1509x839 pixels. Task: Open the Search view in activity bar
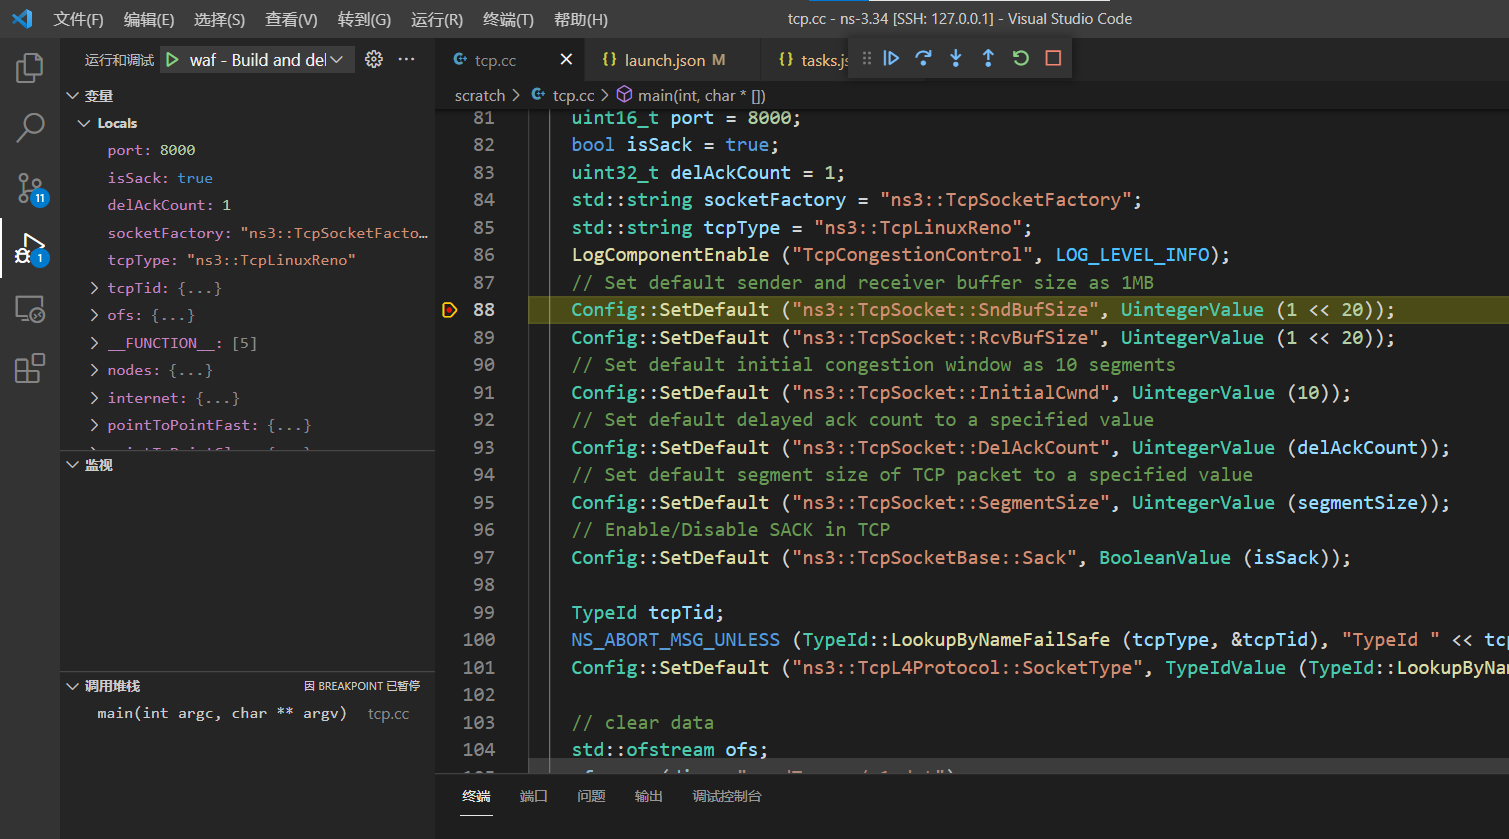pyautogui.click(x=30, y=127)
